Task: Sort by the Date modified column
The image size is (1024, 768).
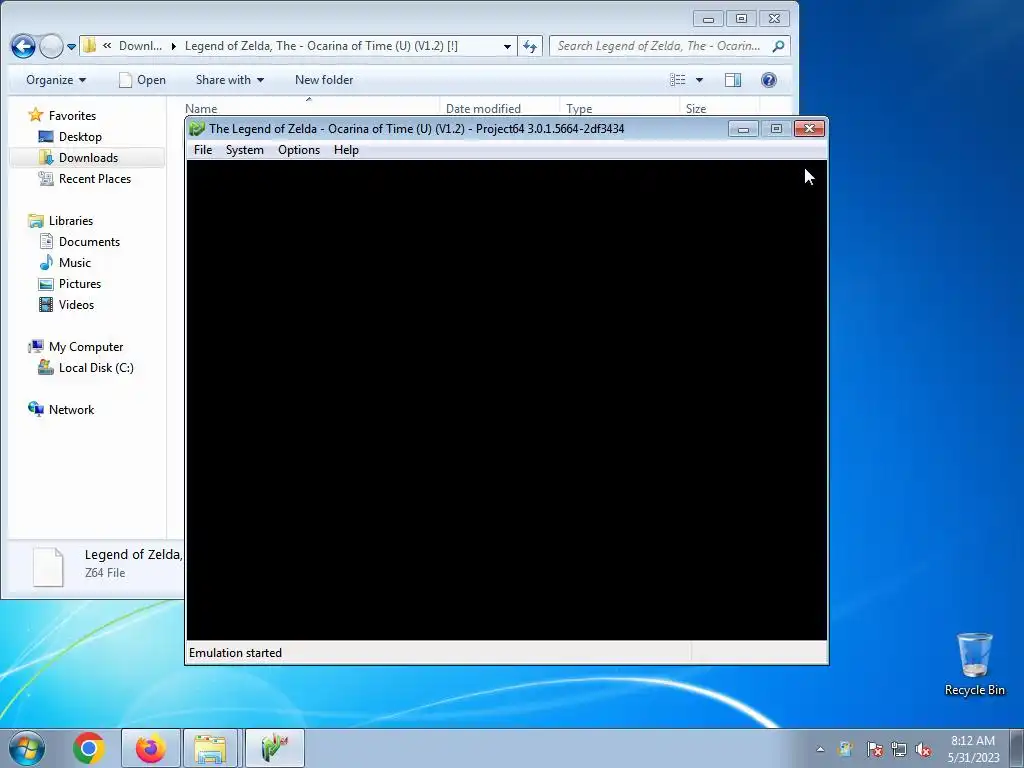Action: click(483, 108)
